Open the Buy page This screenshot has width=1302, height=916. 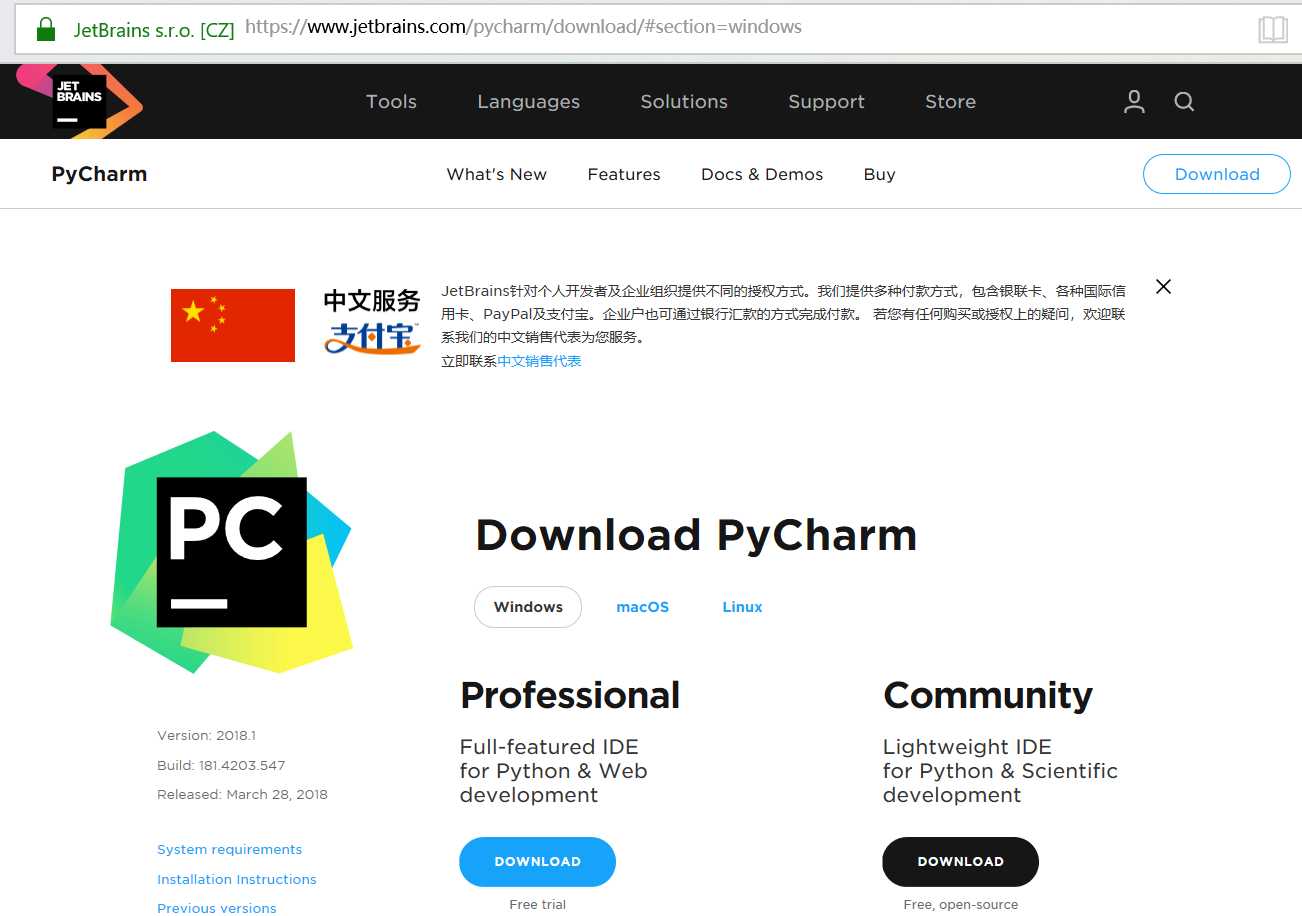click(x=879, y=174)
